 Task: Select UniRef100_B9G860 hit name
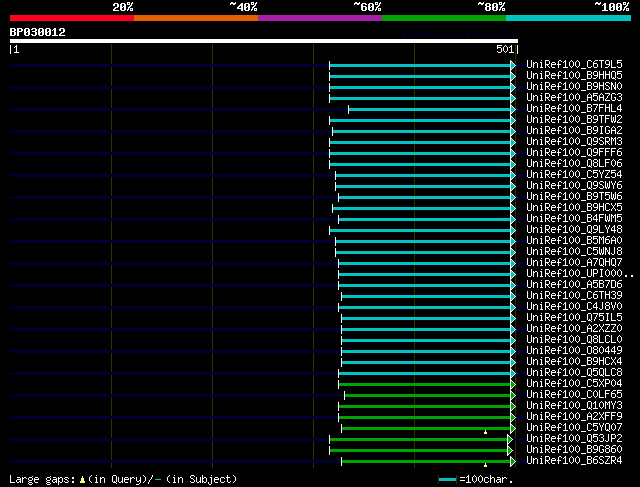(574, 450)
